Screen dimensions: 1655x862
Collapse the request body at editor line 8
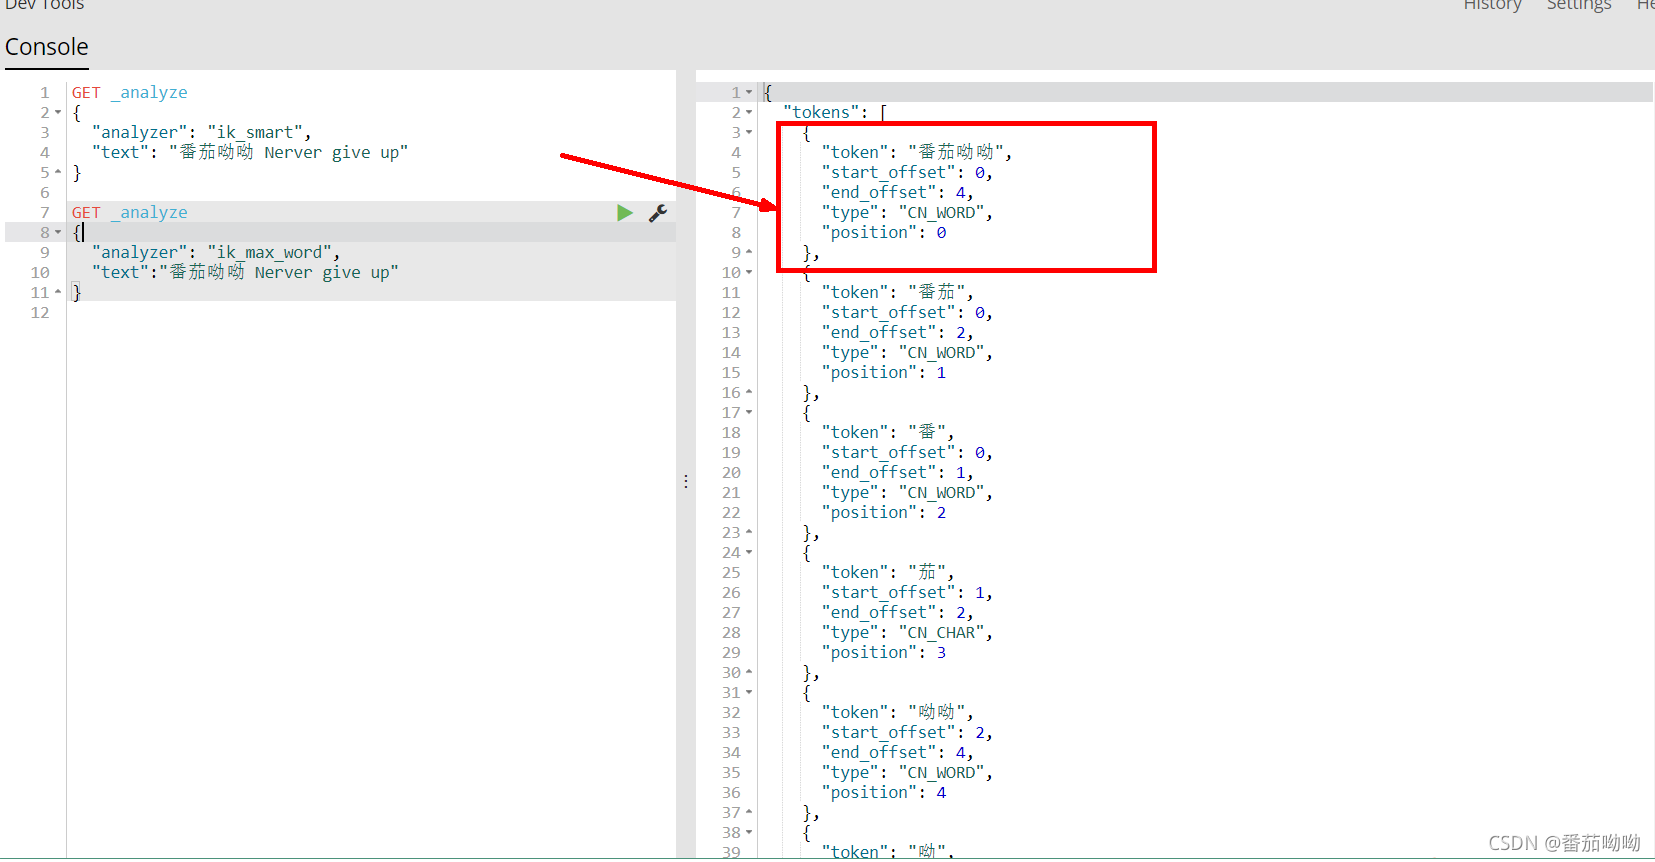[x=58, y=233]
